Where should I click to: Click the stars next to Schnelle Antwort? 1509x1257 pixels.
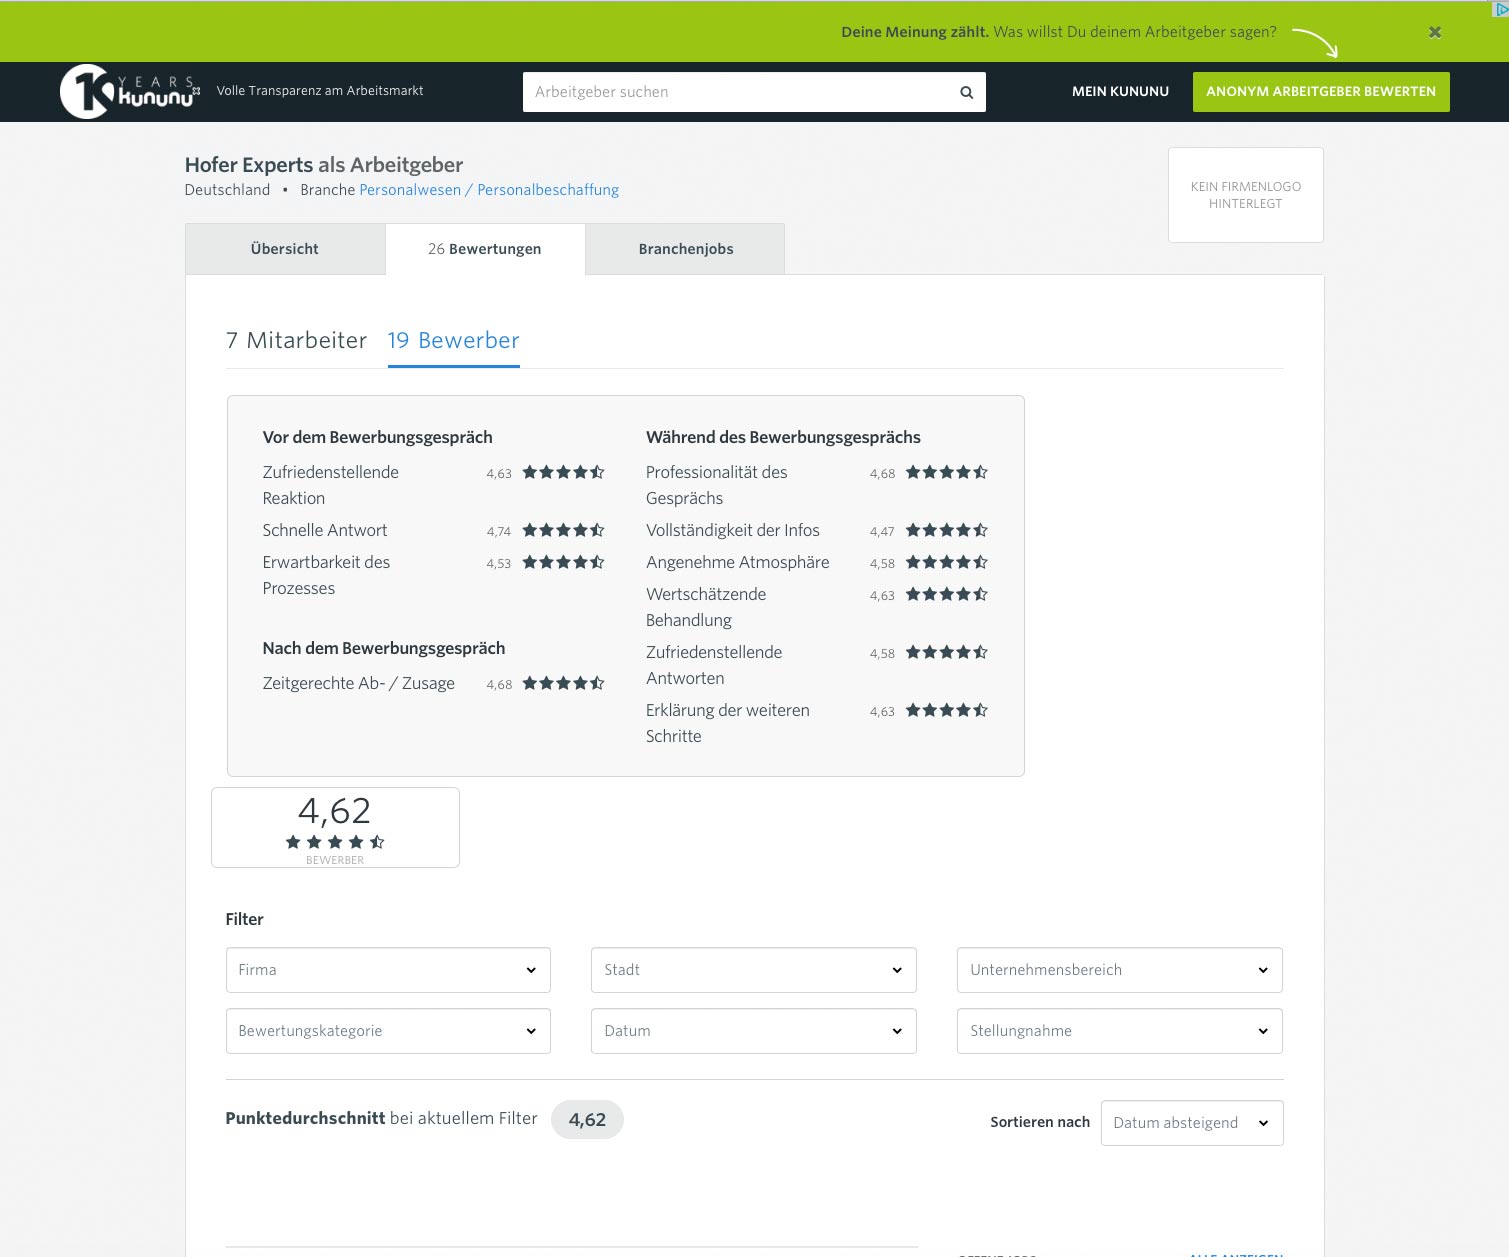[563, 530]
